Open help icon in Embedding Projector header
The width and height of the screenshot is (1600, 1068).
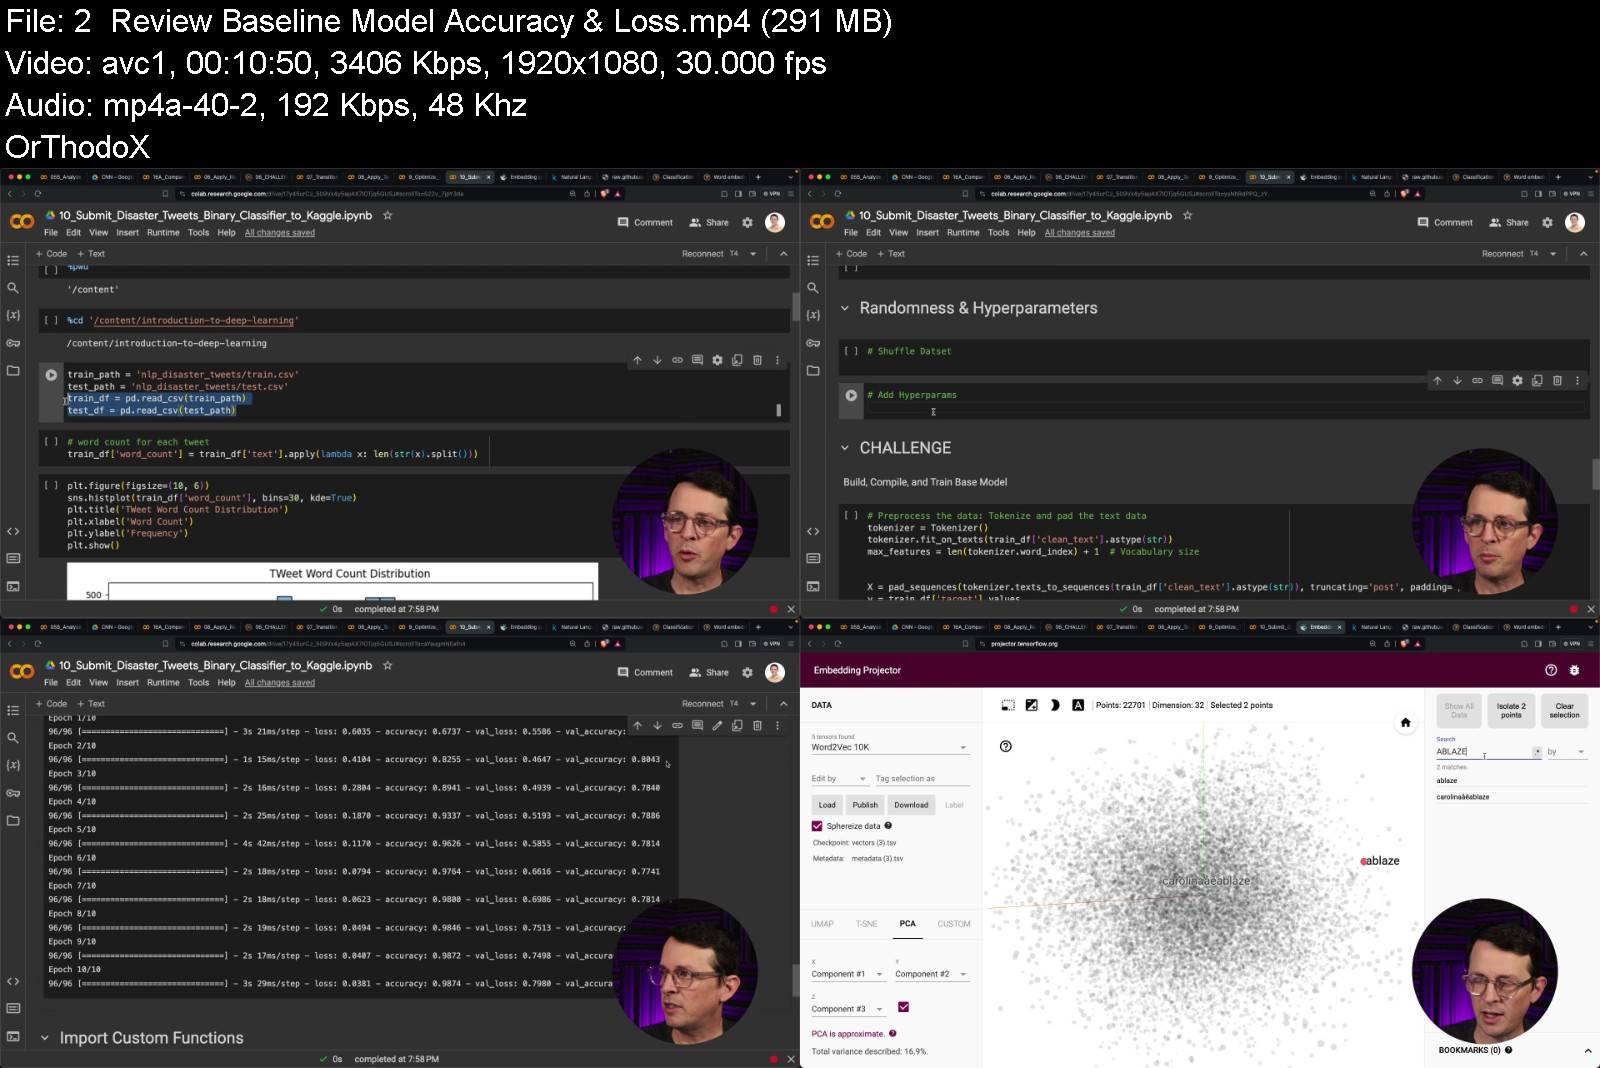(1551, 670)
